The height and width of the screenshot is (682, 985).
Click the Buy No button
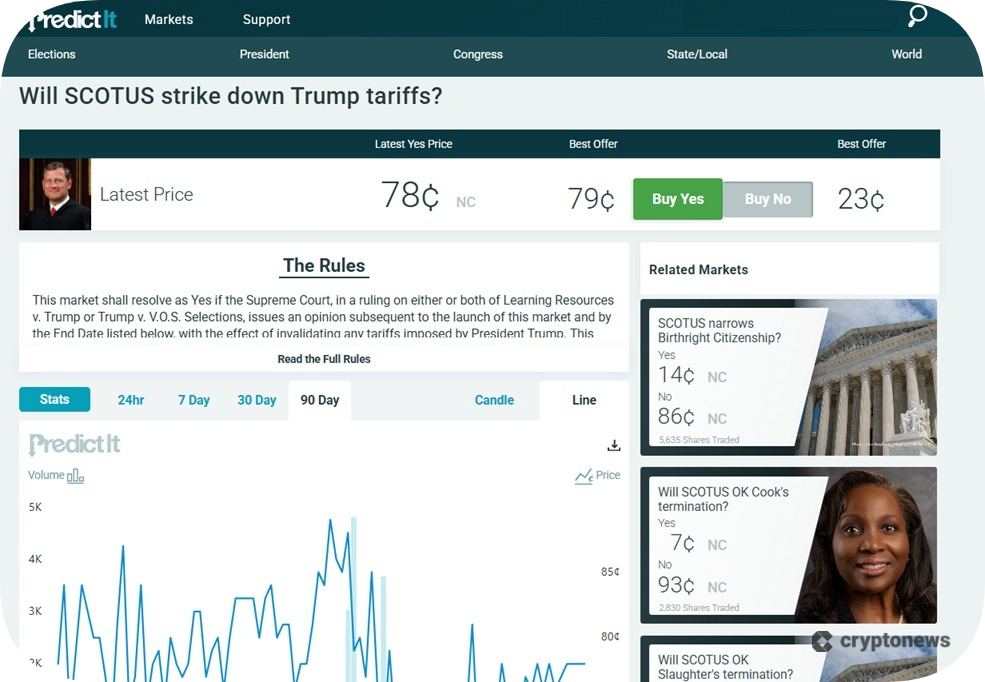[x=767, y=199]
